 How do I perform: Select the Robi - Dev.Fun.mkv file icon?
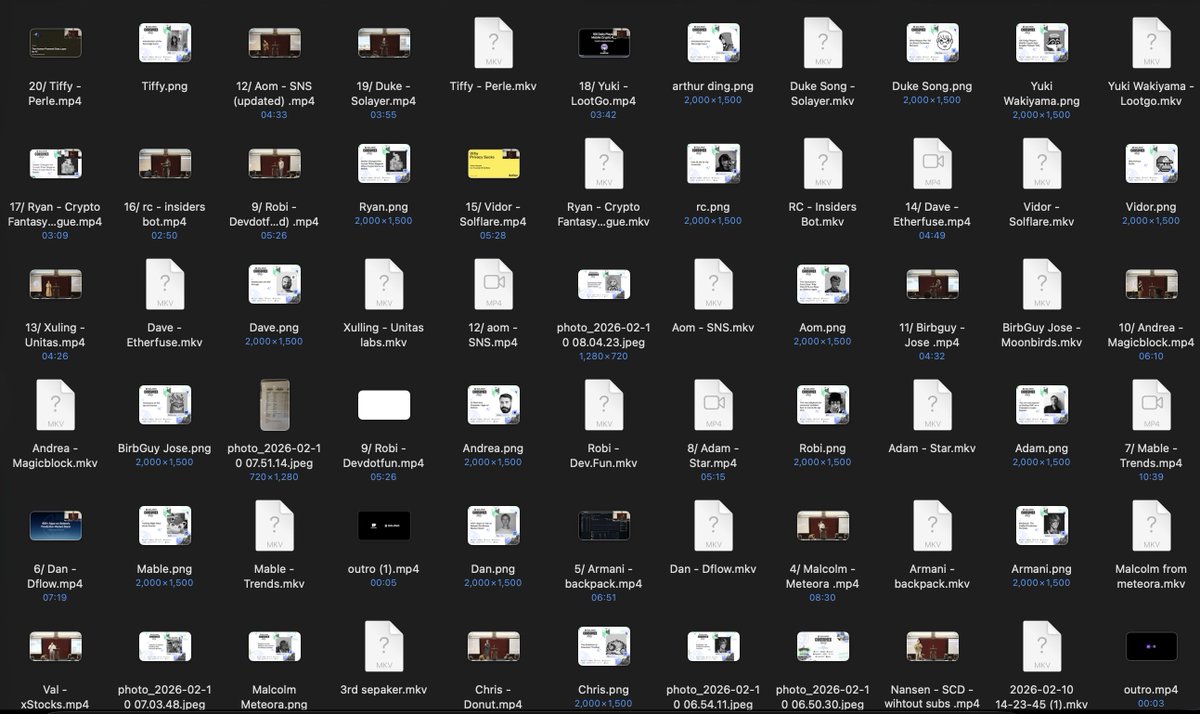604,405
